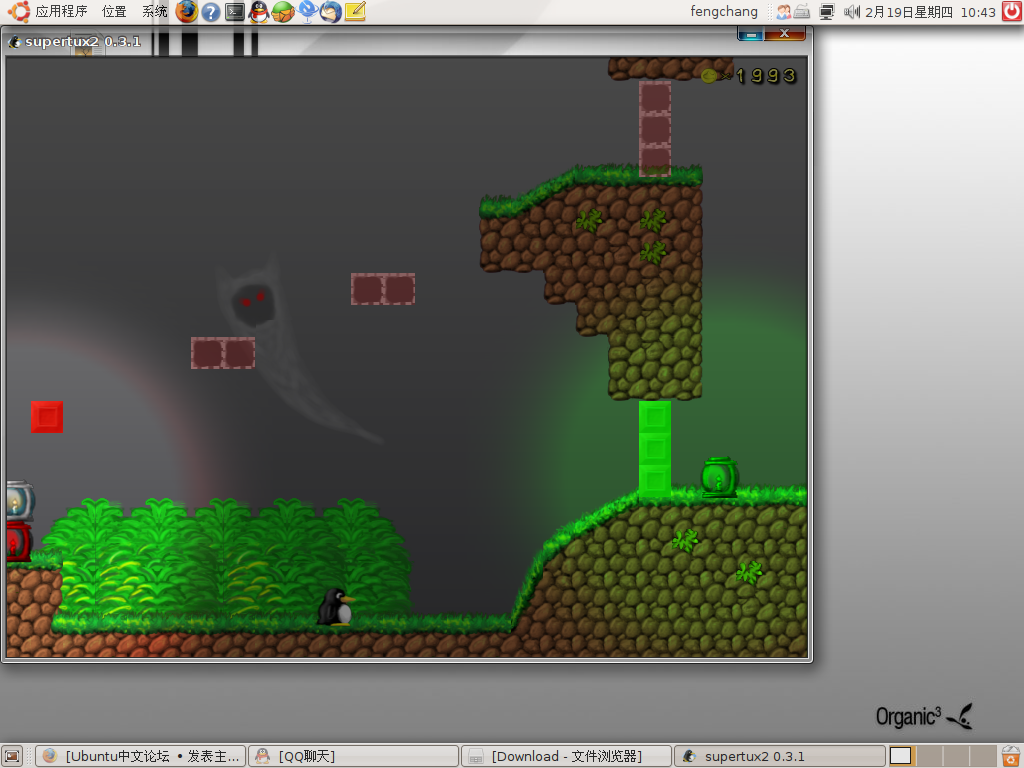Select the first workspace in the switcher
The width and height of the screenshot is (1024, 768).
click(900, 756)
